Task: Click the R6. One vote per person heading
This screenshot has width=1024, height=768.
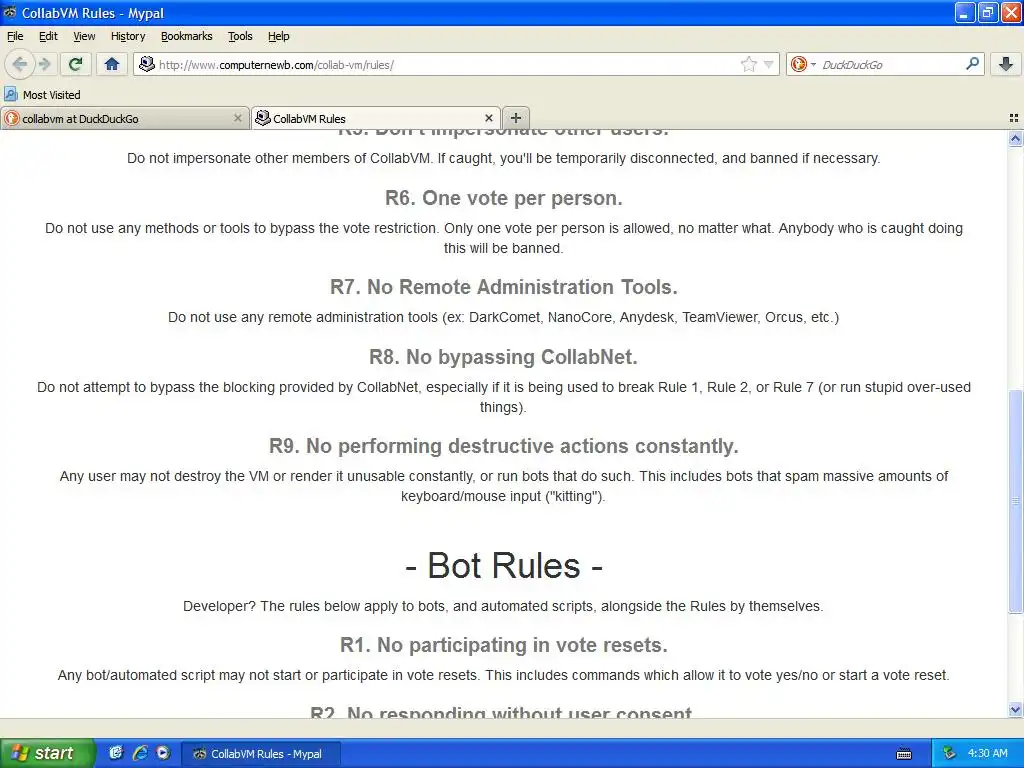Action: pyautogui.click(x=504, y=198)
